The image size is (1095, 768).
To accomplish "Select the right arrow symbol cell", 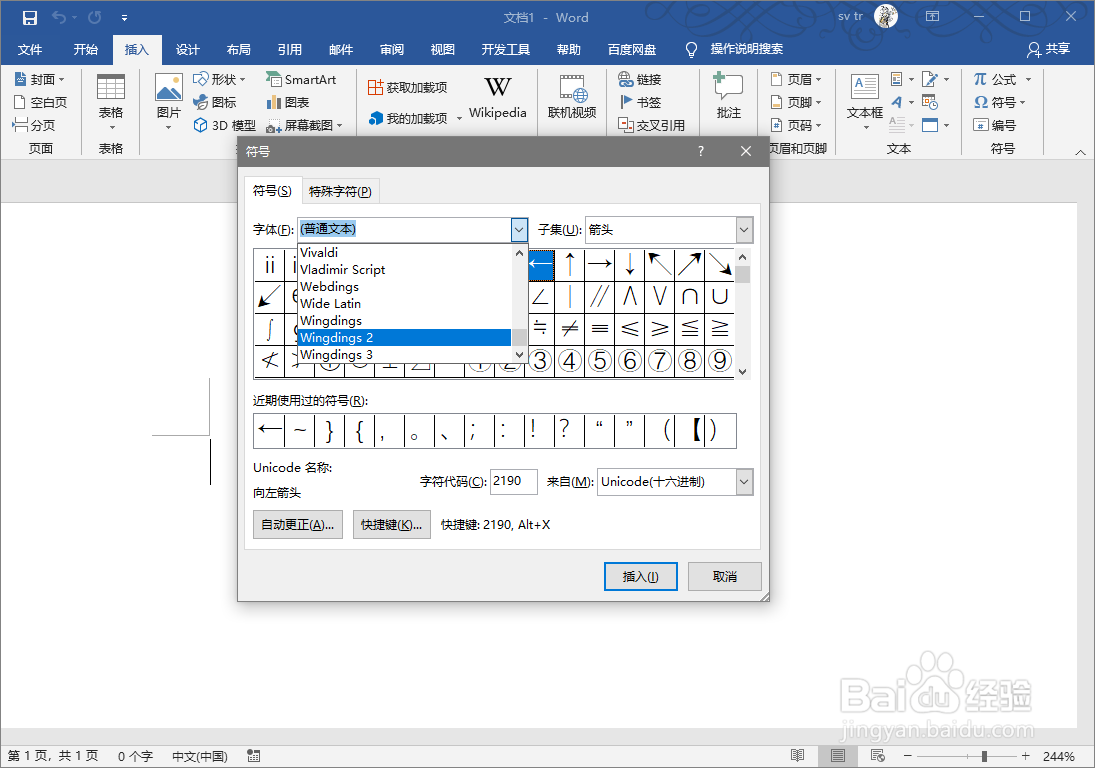I will tap(600, 265).
